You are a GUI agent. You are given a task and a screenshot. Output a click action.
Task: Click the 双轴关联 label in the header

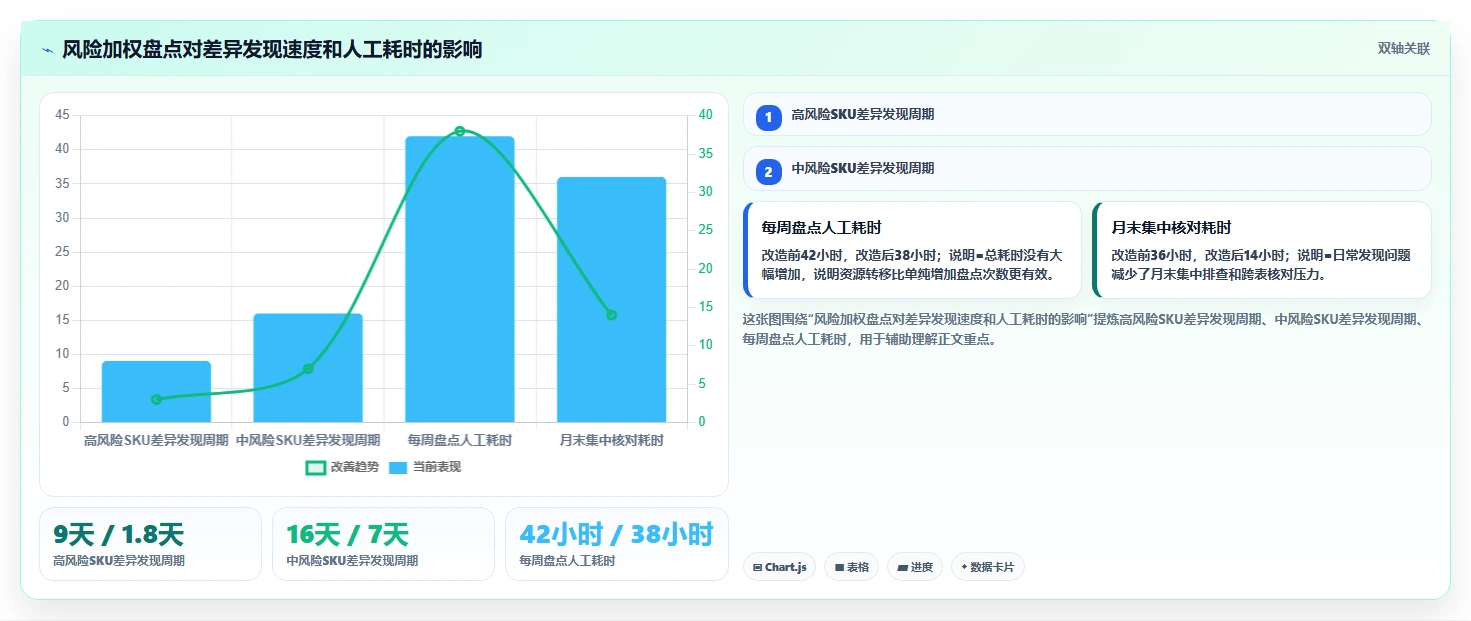coord(1403,49)
